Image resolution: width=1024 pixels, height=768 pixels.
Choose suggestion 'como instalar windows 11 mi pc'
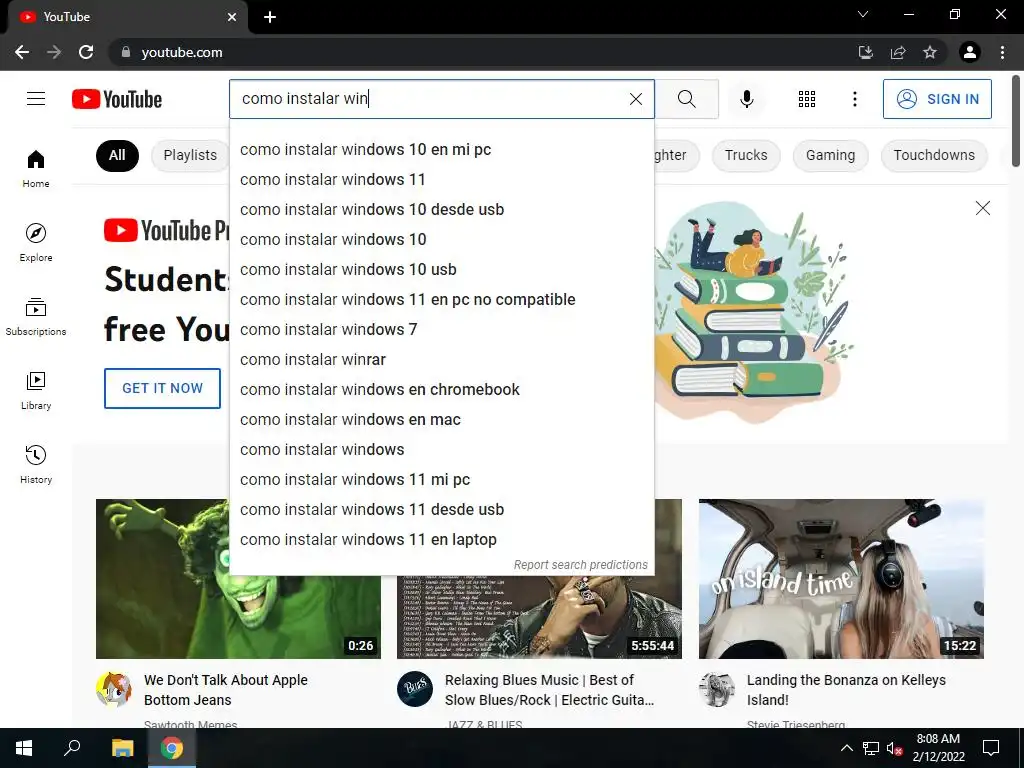click(x=441, y=480)
